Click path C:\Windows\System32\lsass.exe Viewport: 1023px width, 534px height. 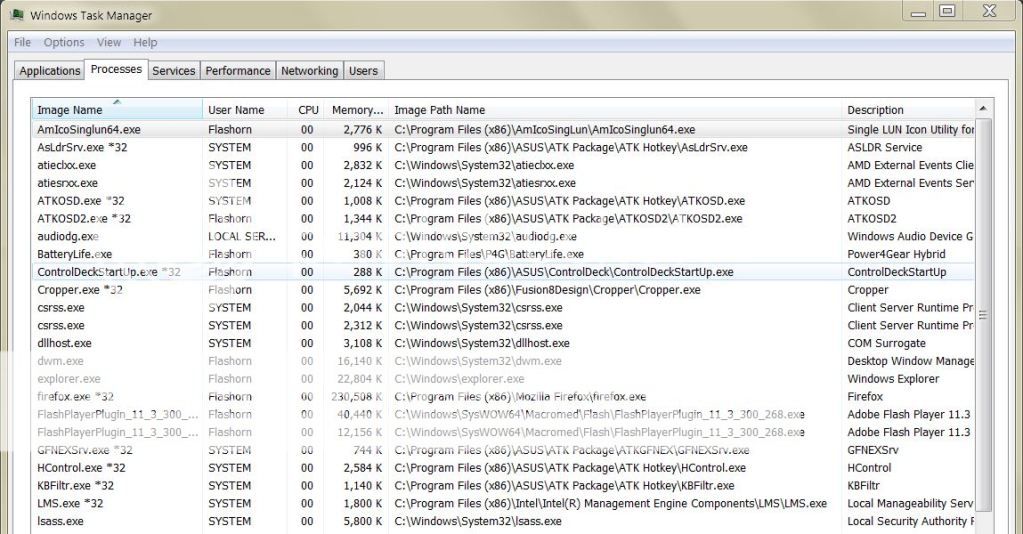pos(478,521)
